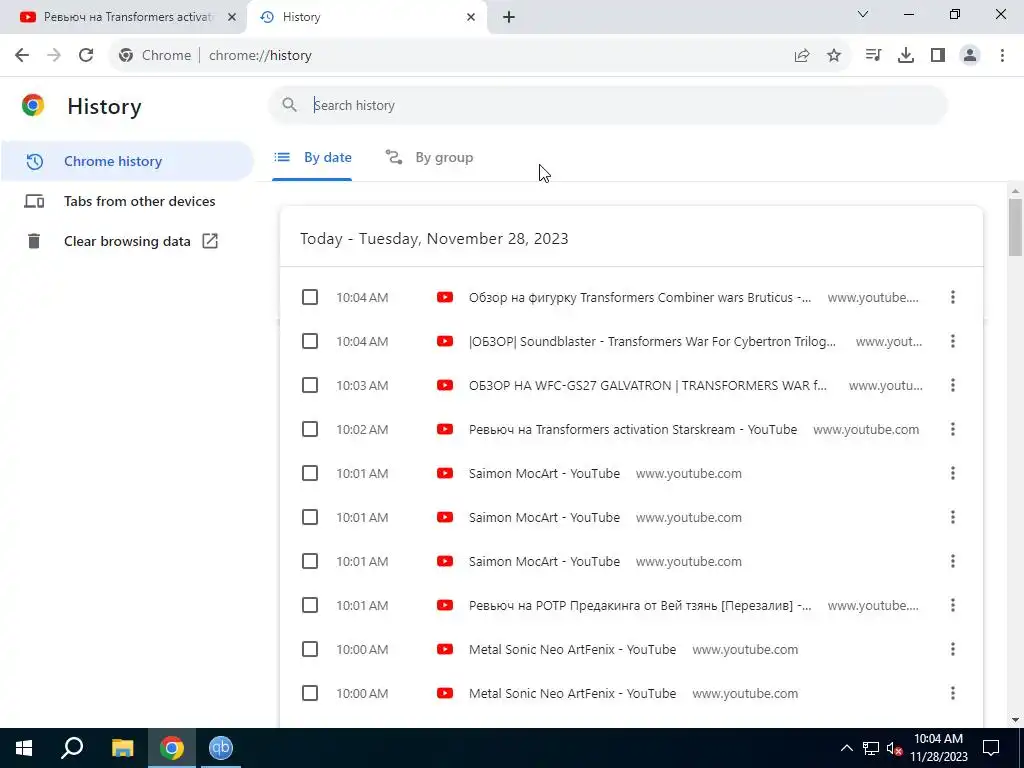Screen dimensions: 1024x768
Task: Open the Chrome downloads icon
Action: pyautogui.click(x=906, y=56)
